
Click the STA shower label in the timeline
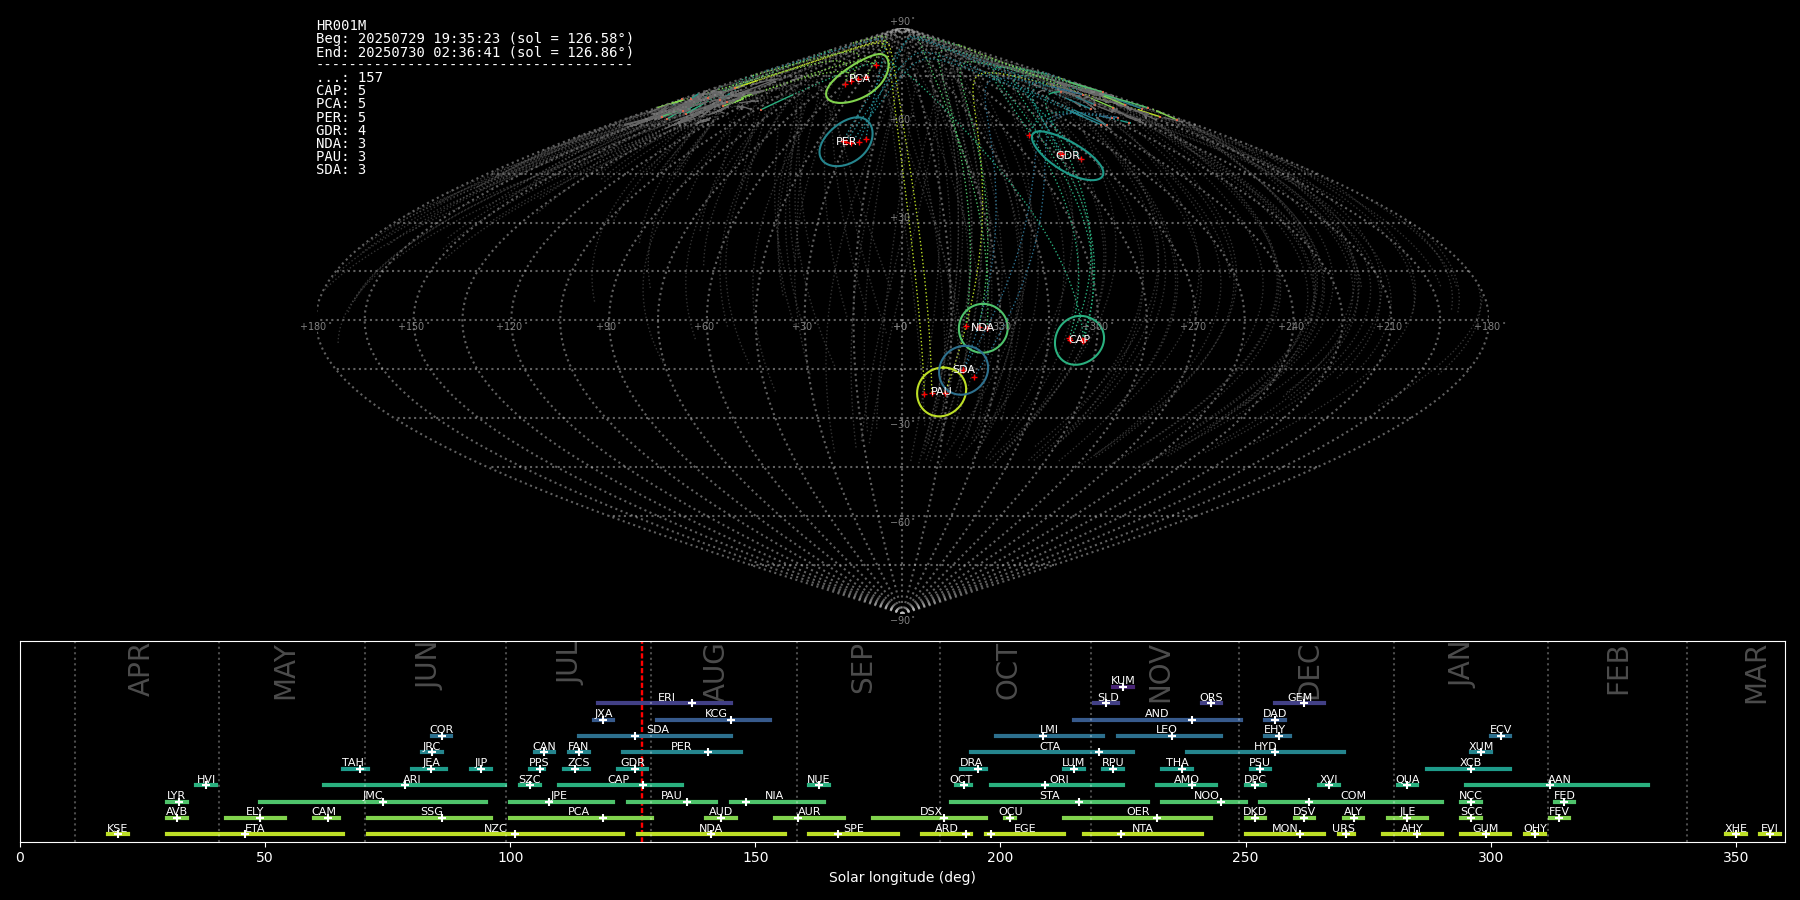(1049, 796)
